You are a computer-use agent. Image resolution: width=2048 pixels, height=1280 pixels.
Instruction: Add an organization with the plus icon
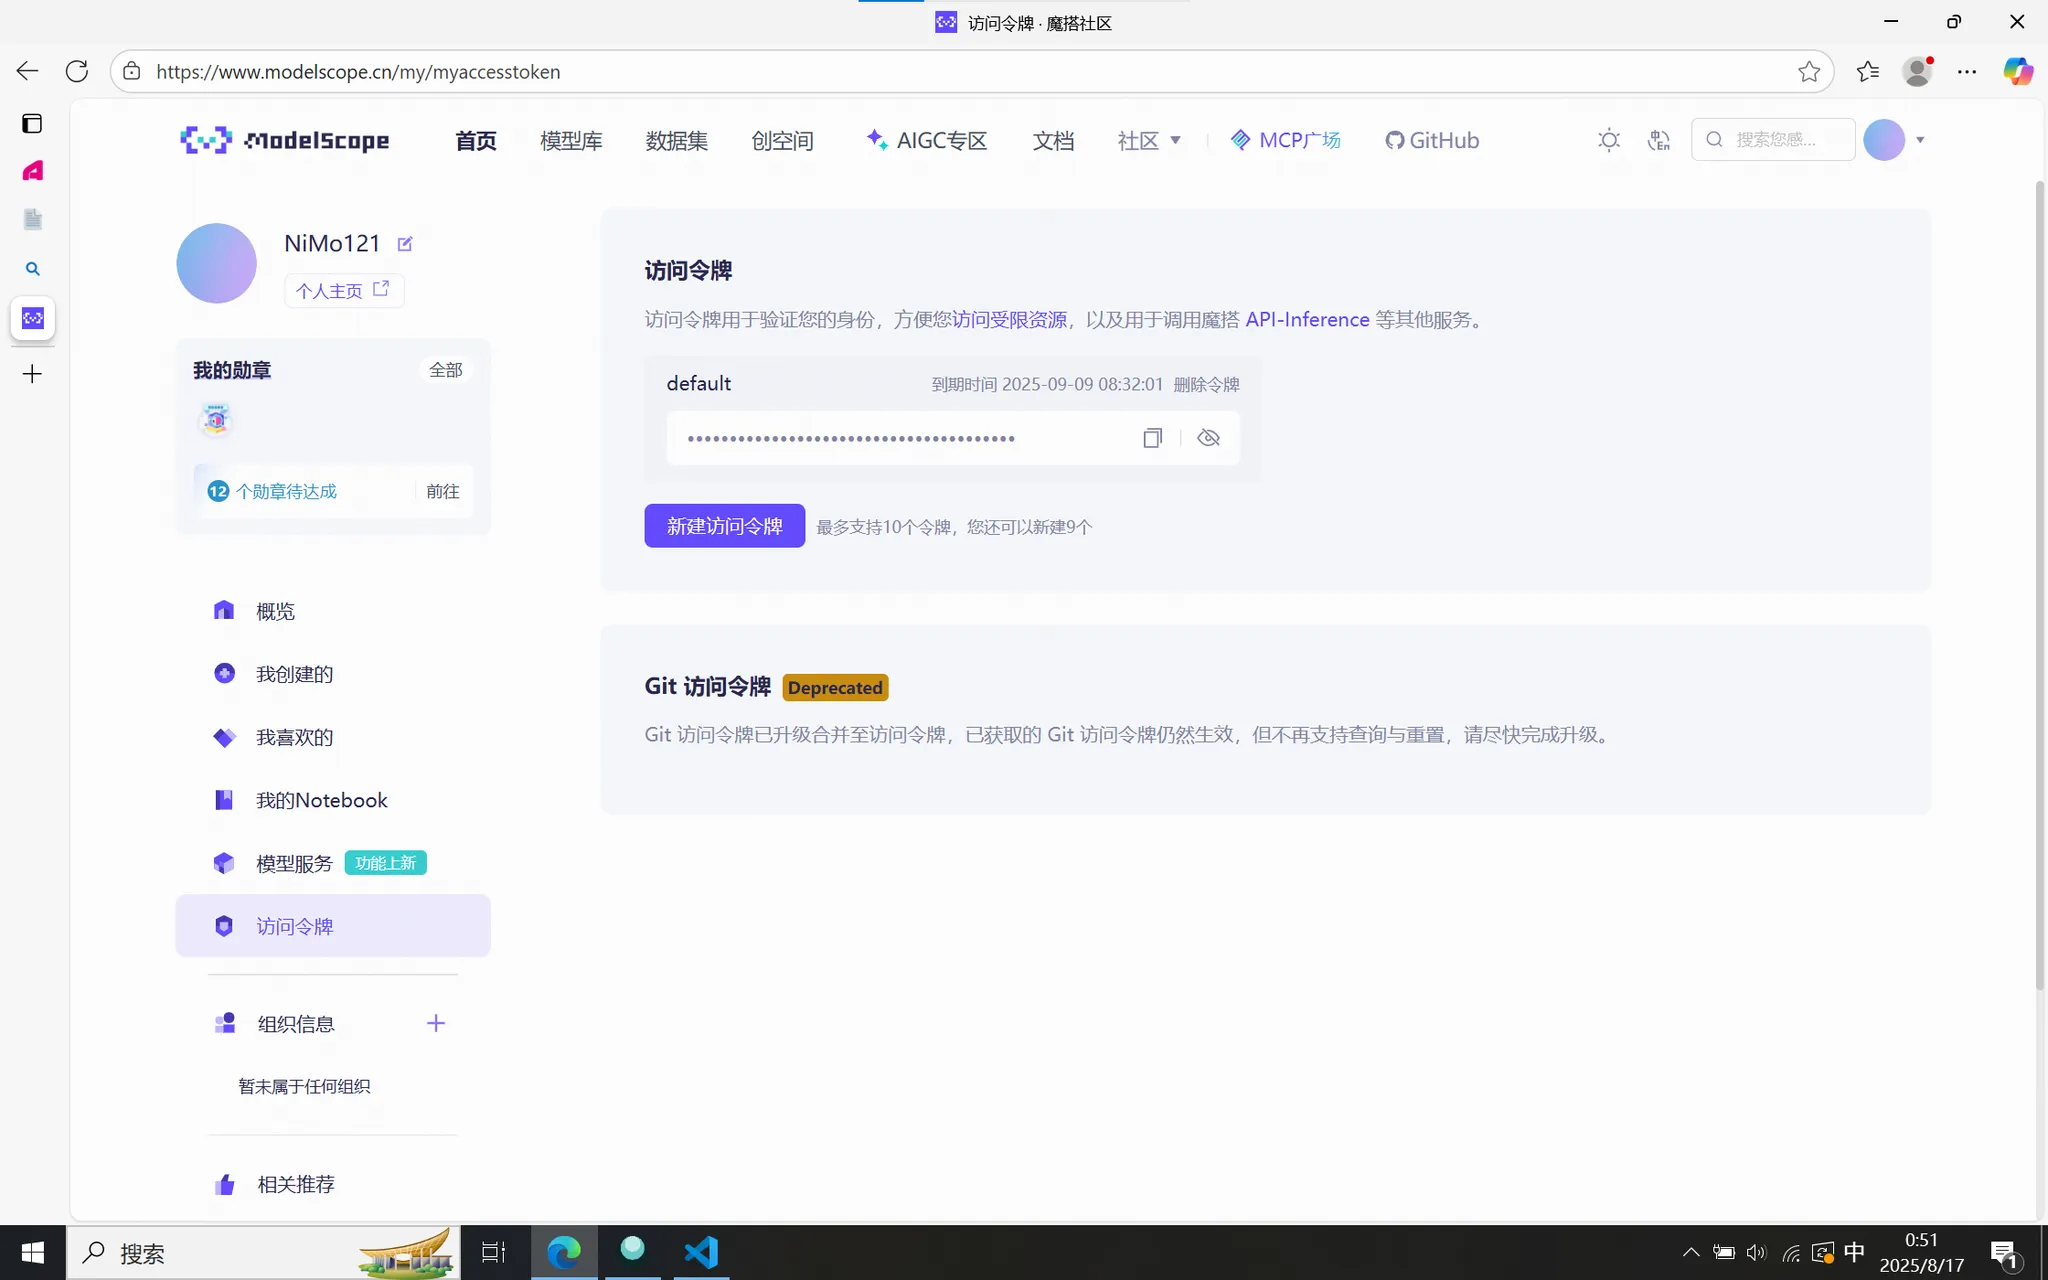click(436, 1023)
